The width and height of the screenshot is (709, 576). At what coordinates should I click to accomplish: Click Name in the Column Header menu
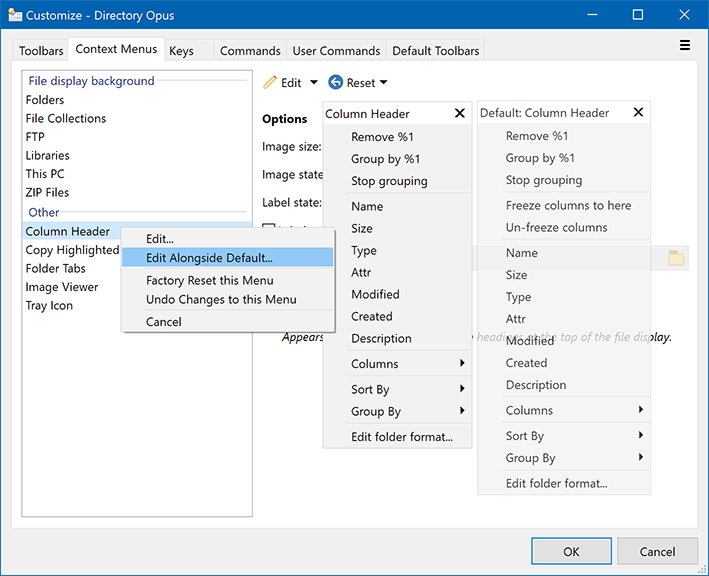click(398, 206)
